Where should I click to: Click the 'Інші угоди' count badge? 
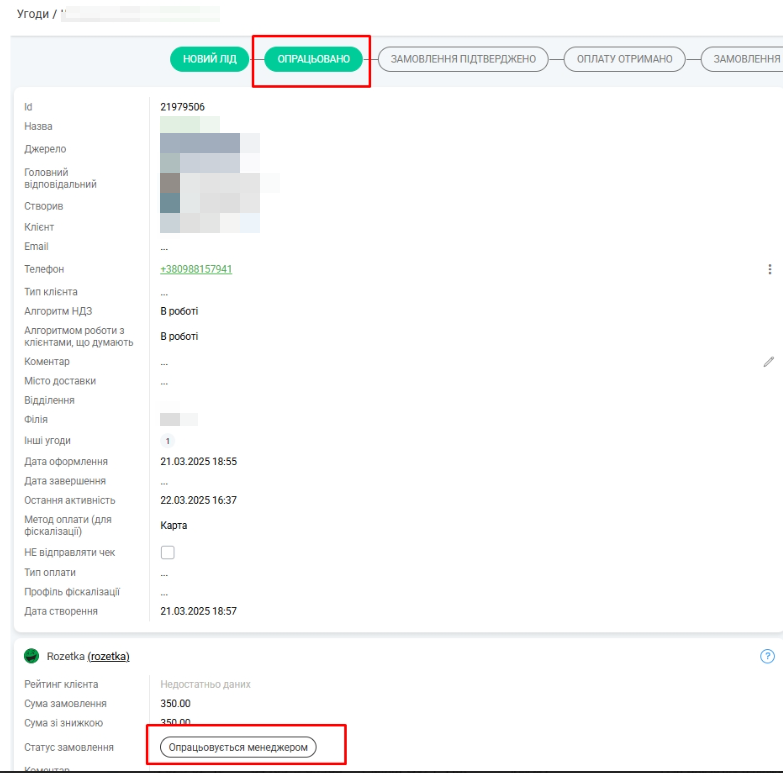pyautogui.click(x=167, y=441)
